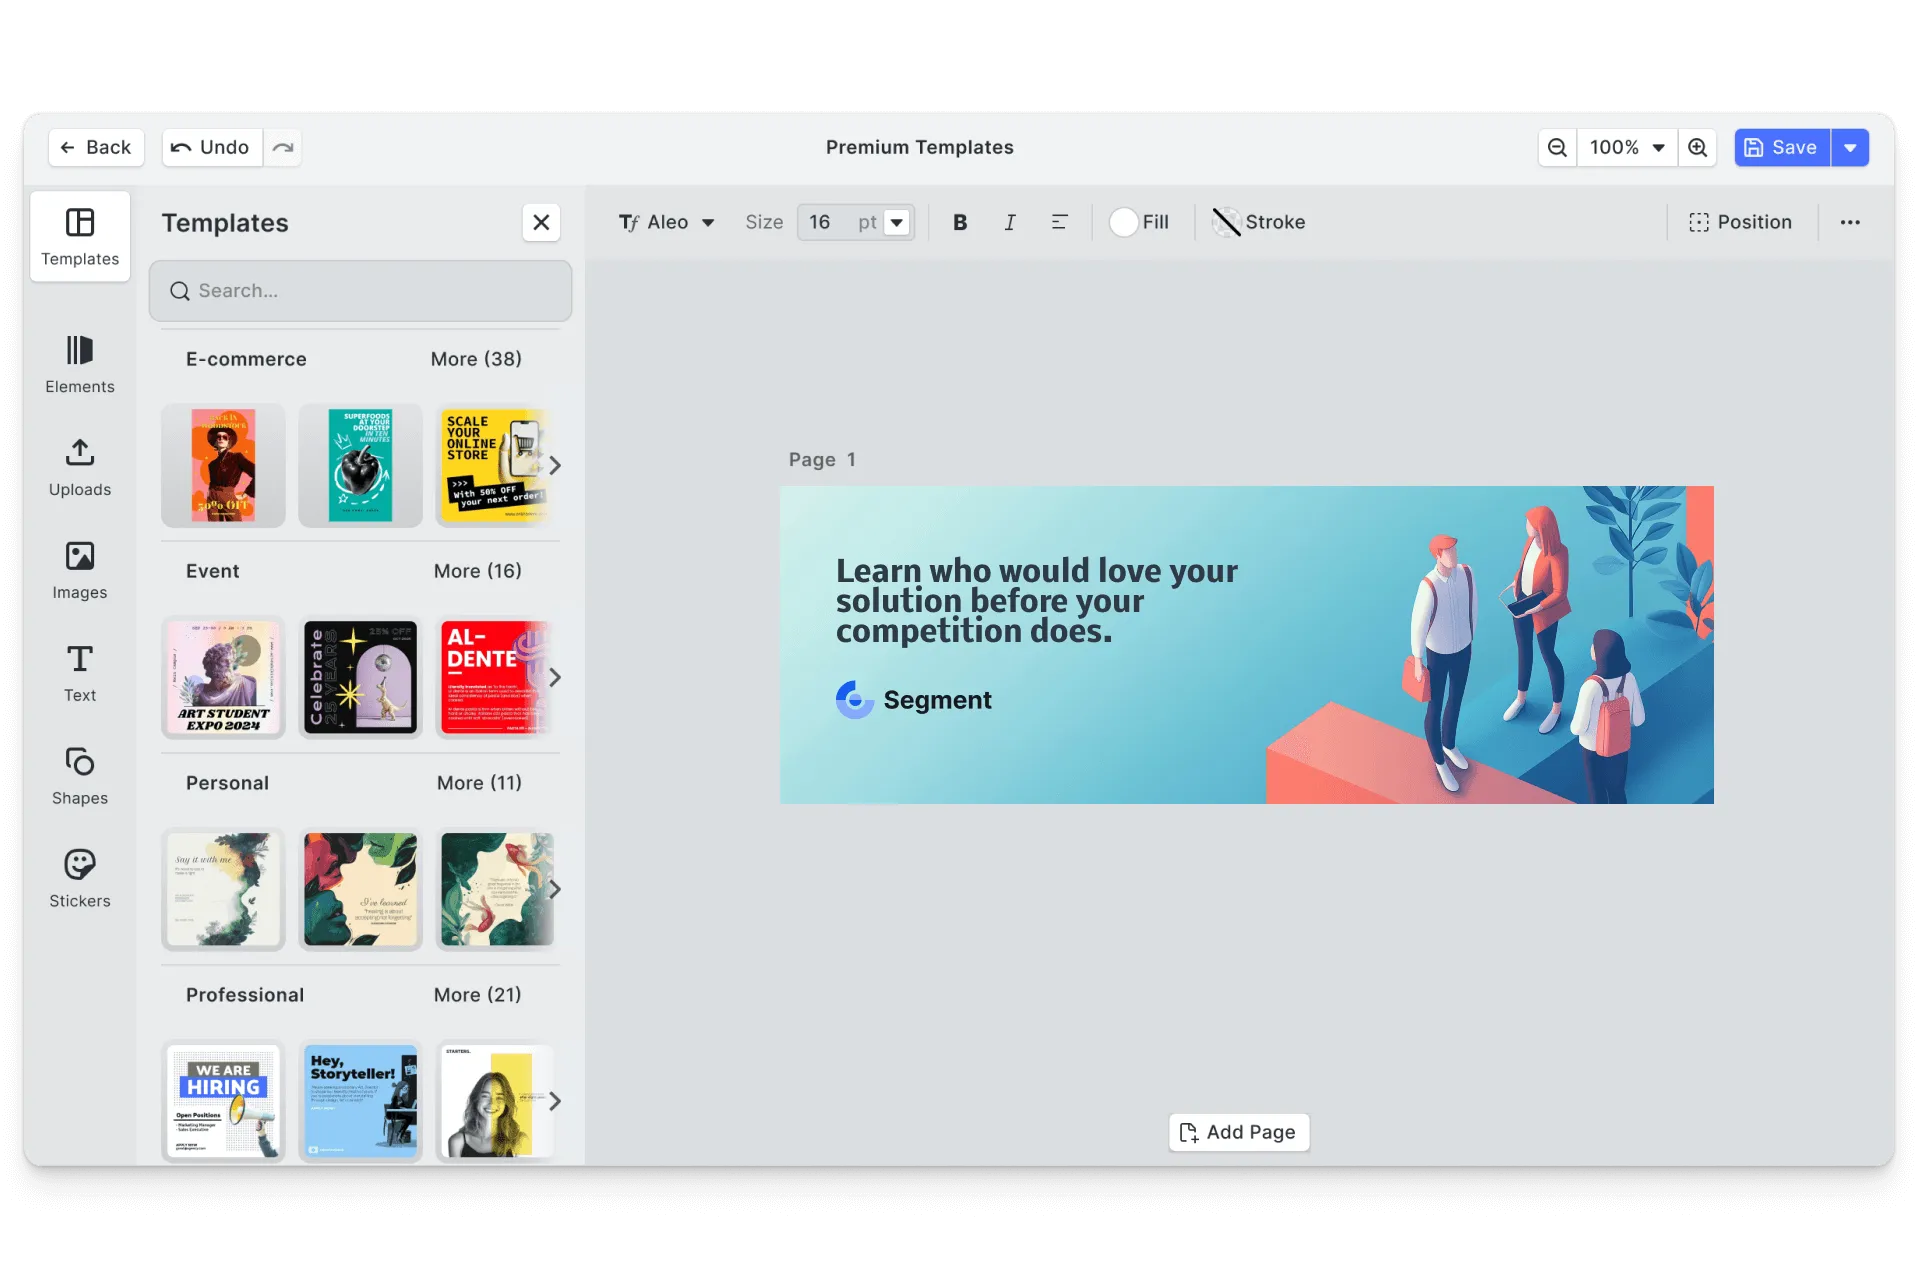Show More (21) Professional templates
The width and height of the screenshot is (1920, 1280).
[x=478, y=995]
